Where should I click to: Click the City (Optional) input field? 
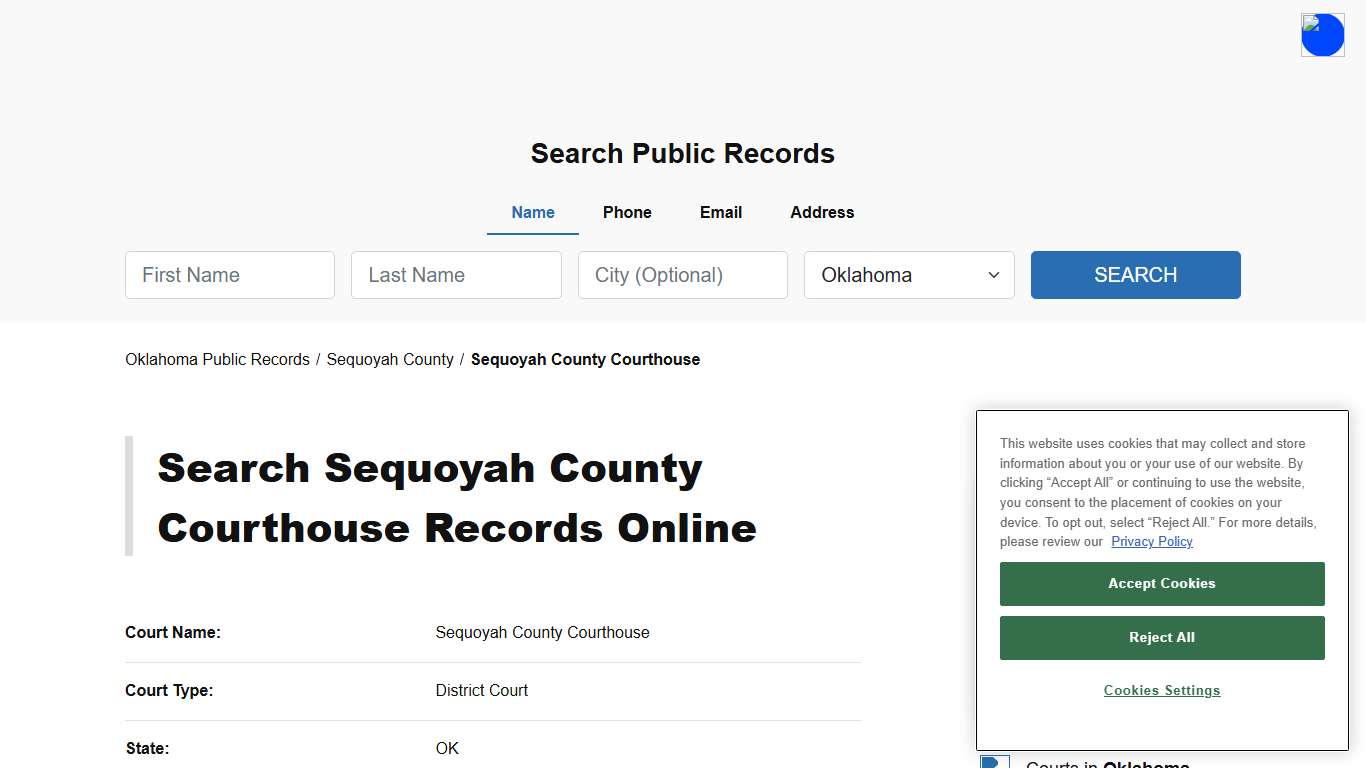tap(682, 275)
